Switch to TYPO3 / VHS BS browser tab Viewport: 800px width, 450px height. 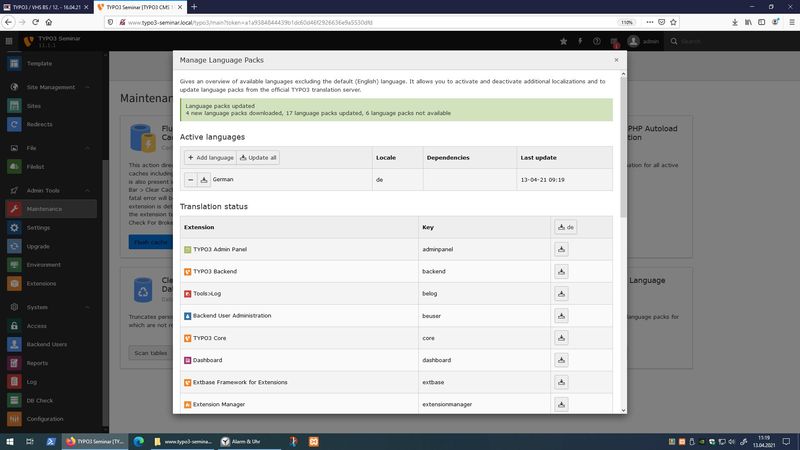[46, 7]
